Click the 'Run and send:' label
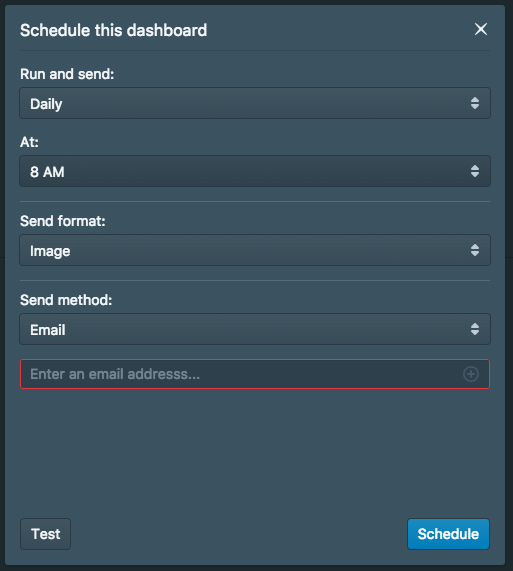Image resolution: width=513 pixels, height=571 pixels. click(67, 74)
